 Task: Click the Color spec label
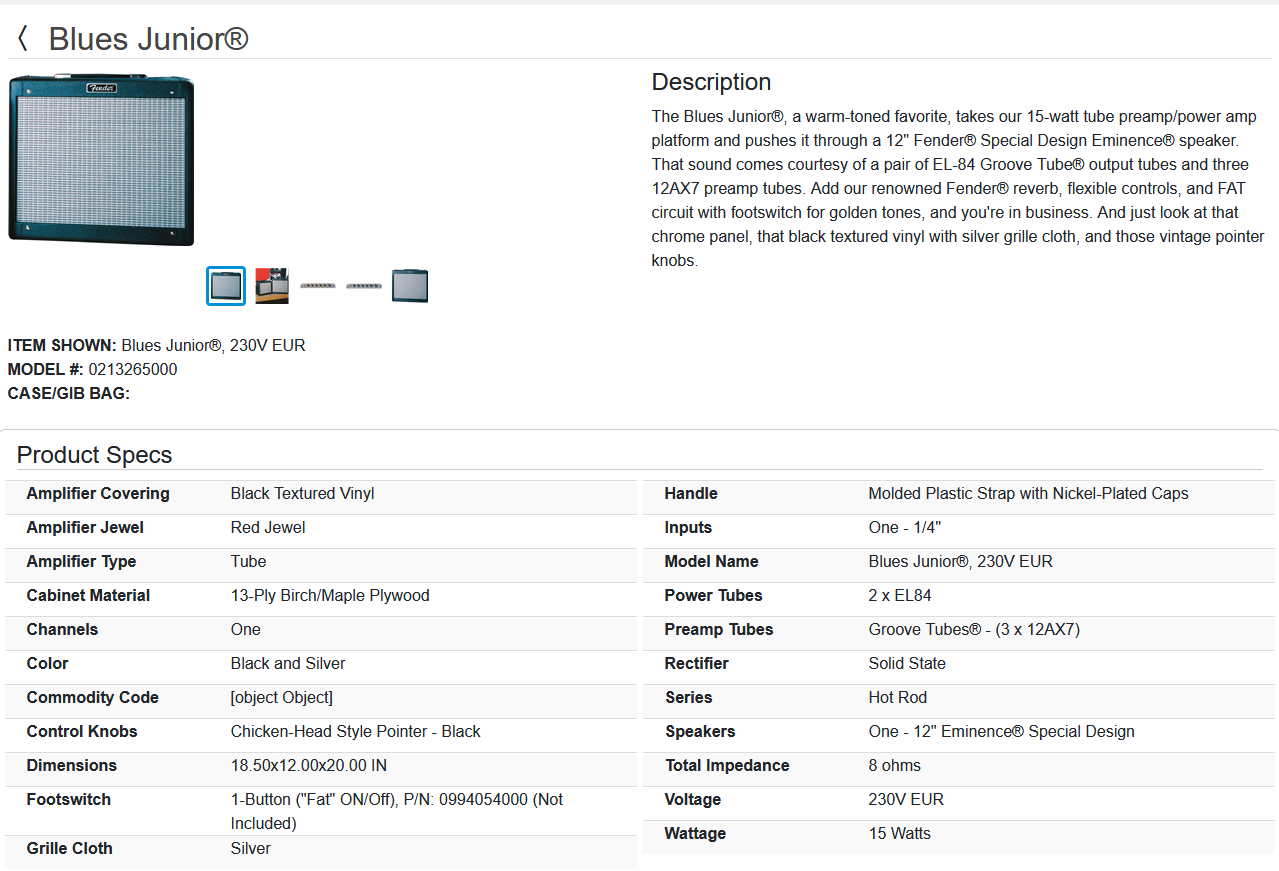(x=48, y=663)
